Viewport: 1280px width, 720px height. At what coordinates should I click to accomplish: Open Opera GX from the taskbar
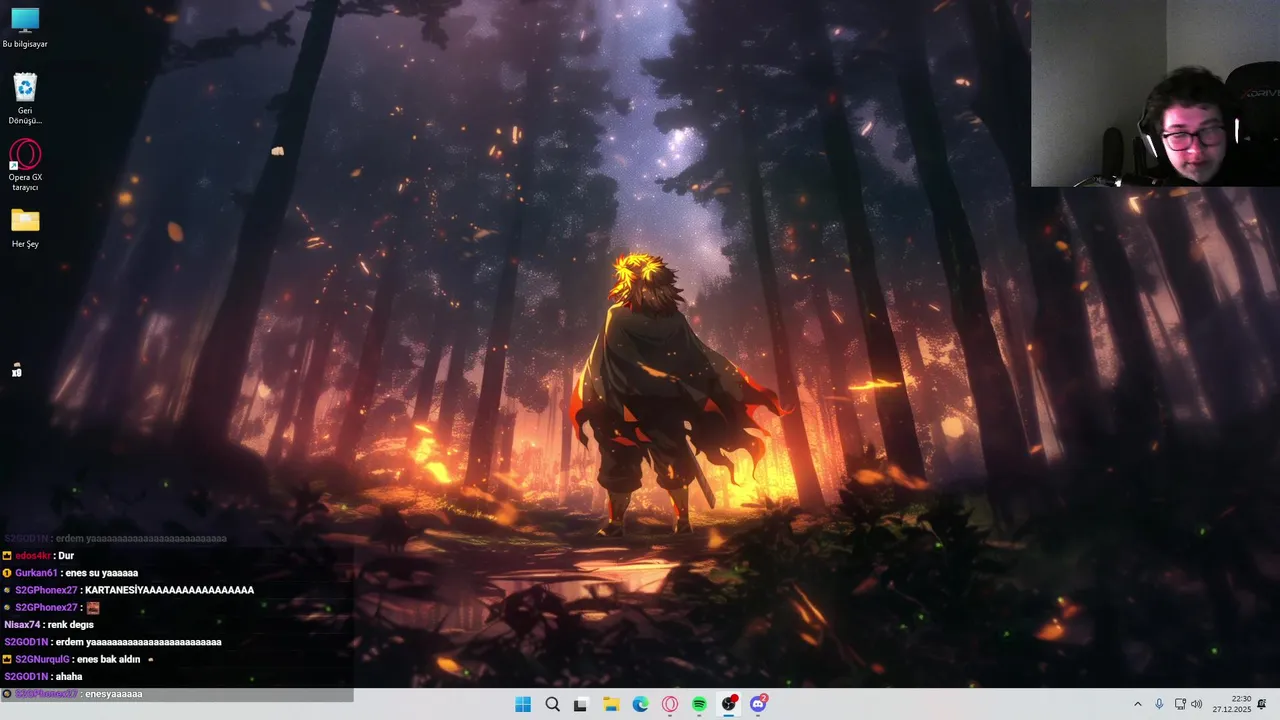point(670,704)
